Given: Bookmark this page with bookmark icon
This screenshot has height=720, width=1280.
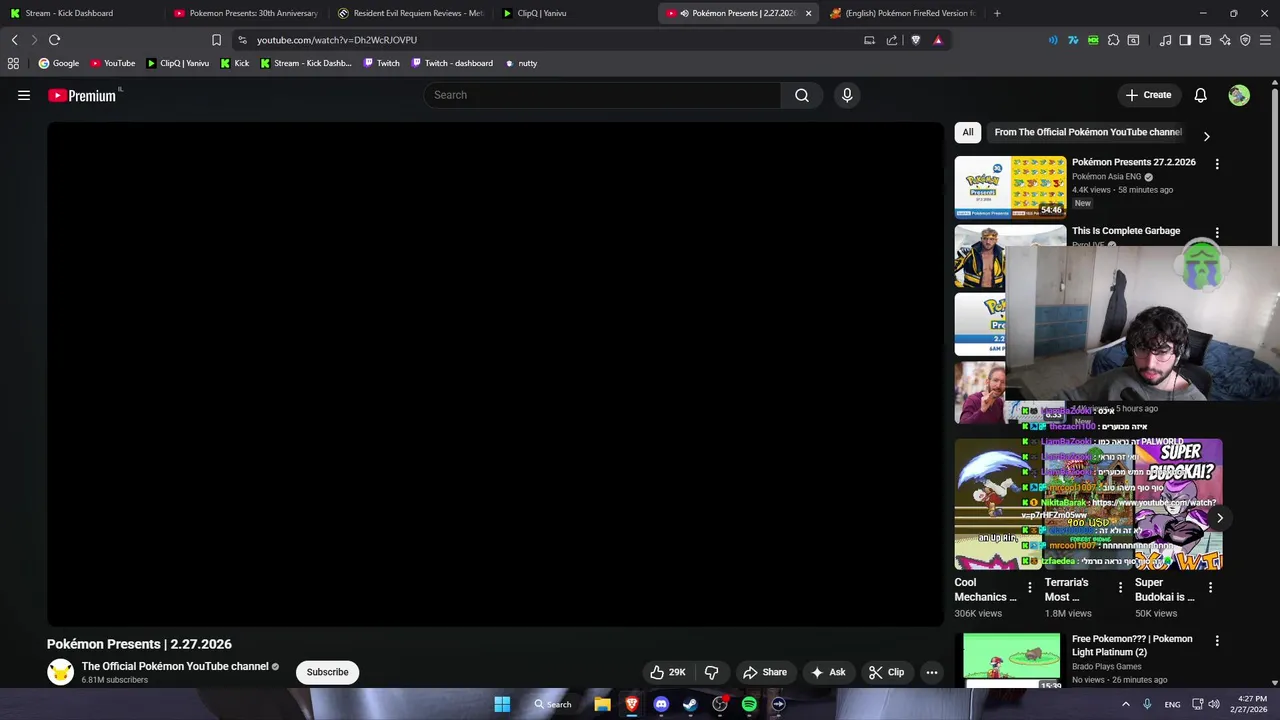Looking at the screenshot, I should pos(216,40).
